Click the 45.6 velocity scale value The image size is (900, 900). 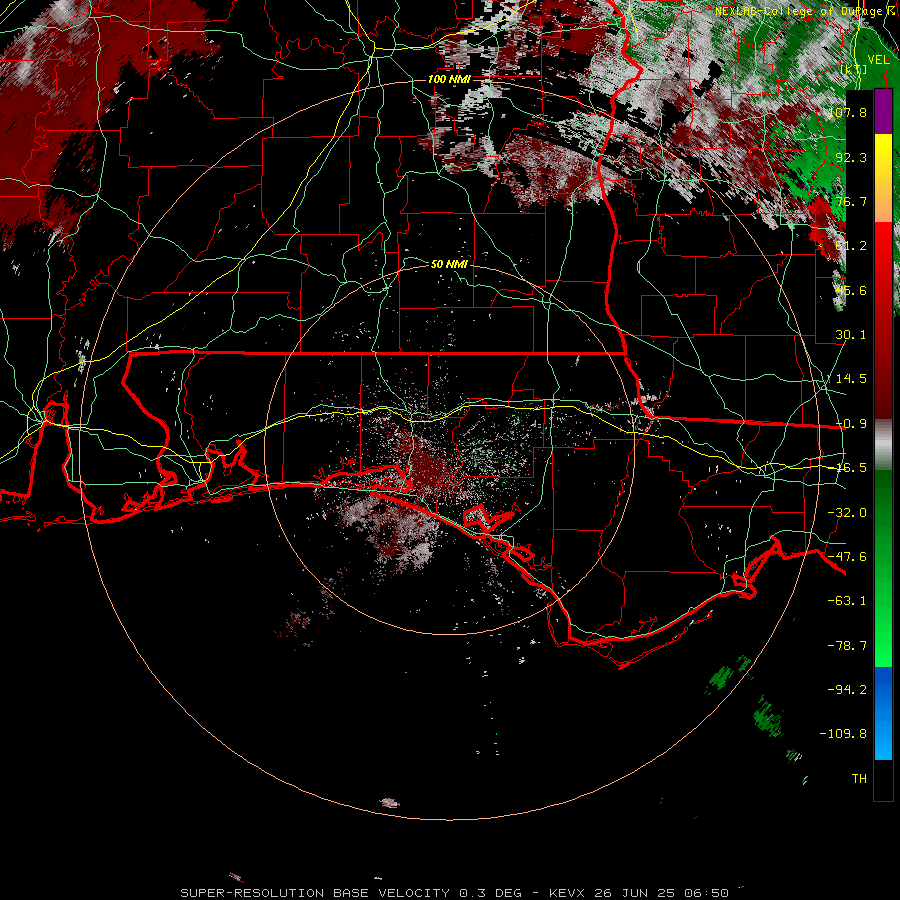(851, 290)
